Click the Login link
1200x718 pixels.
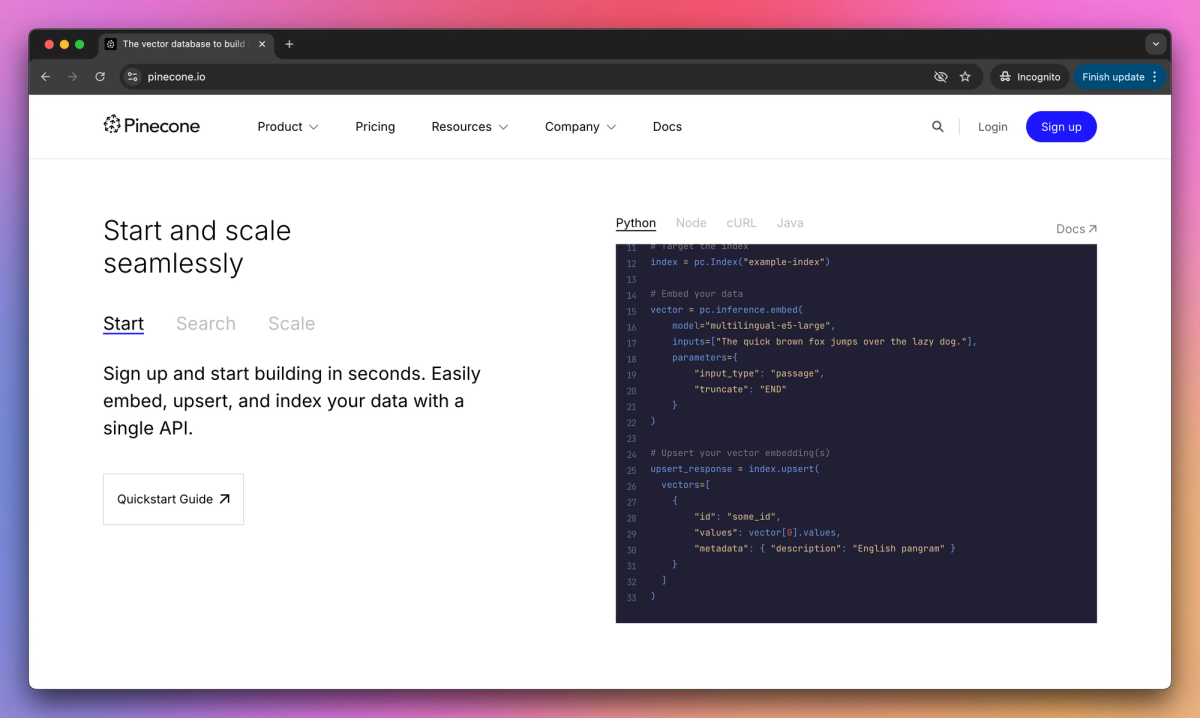992,127
